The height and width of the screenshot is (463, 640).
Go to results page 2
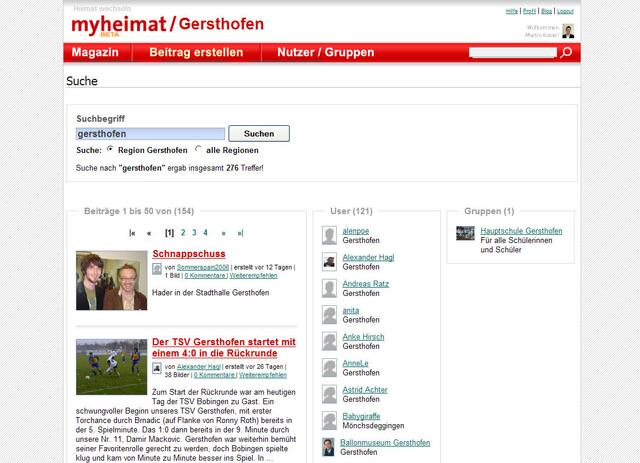(183, 233)
